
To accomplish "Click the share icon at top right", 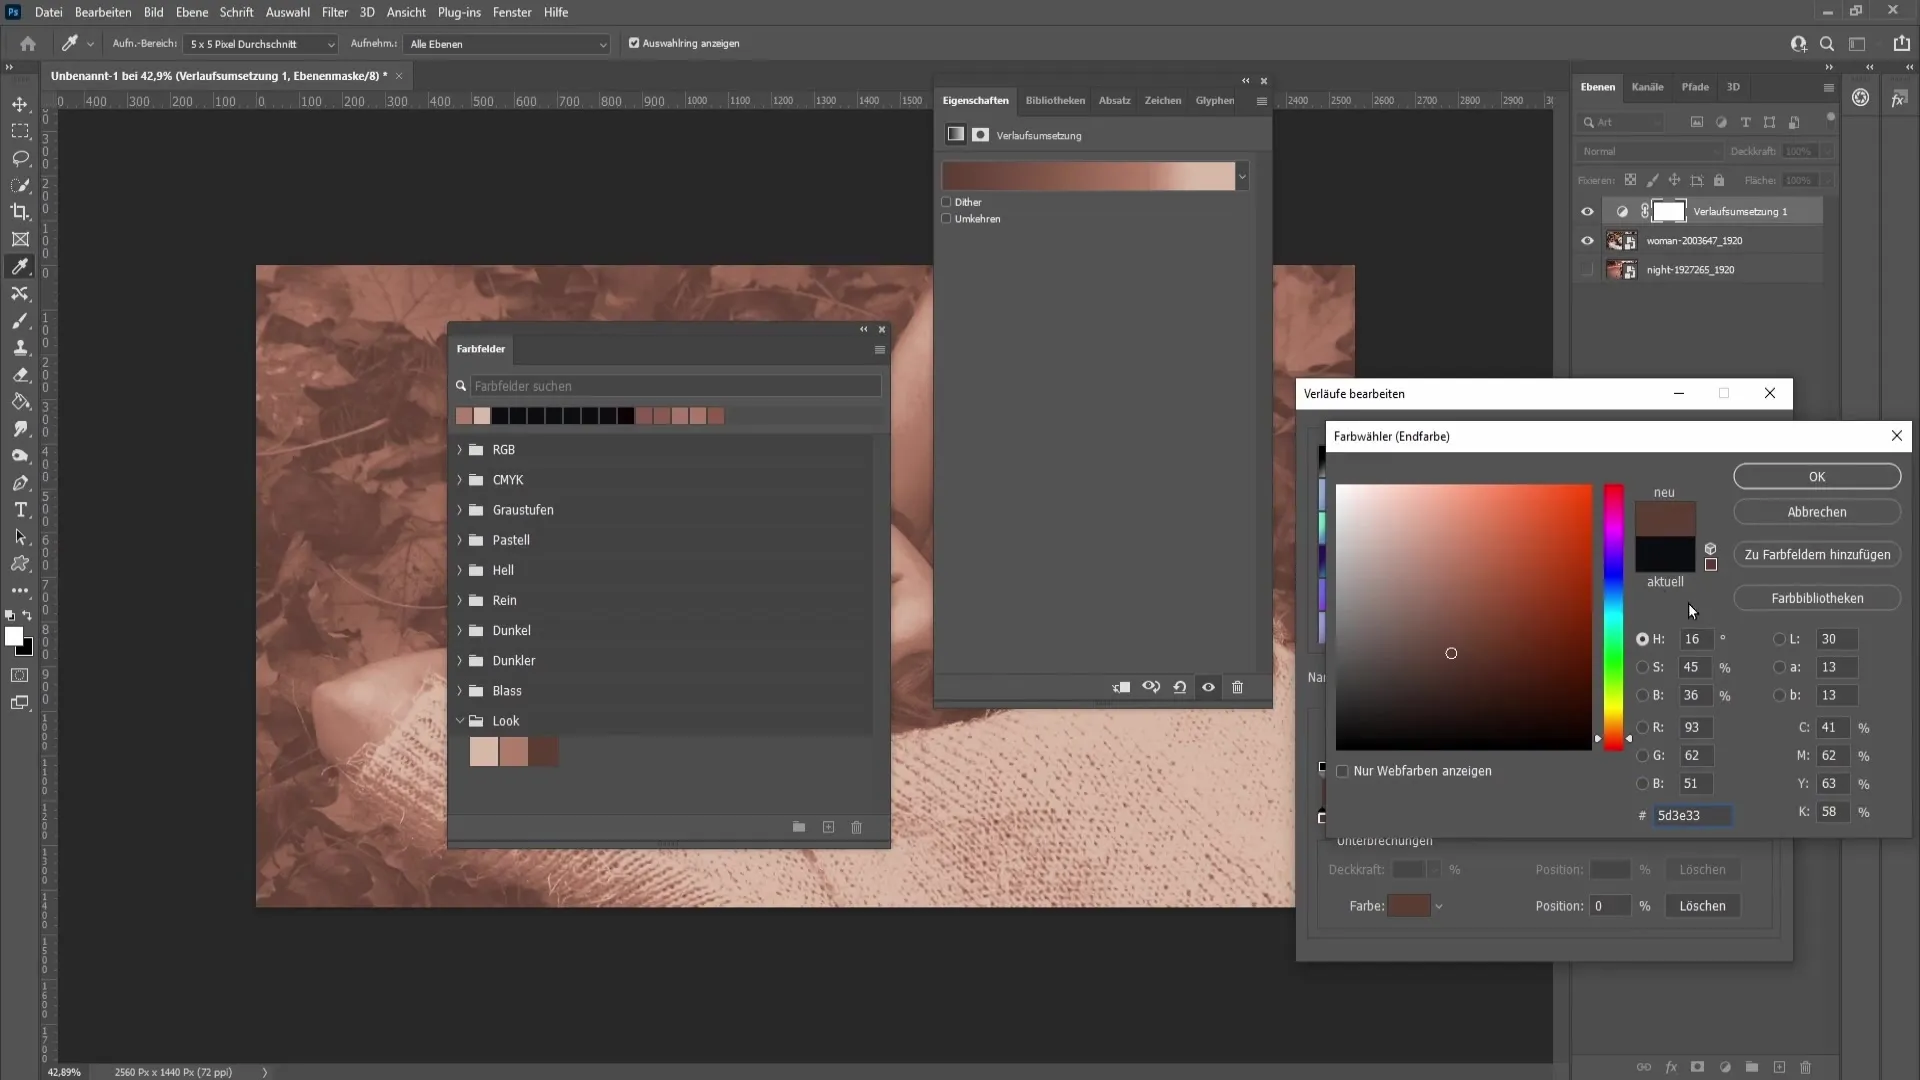I will (1901, 43).
